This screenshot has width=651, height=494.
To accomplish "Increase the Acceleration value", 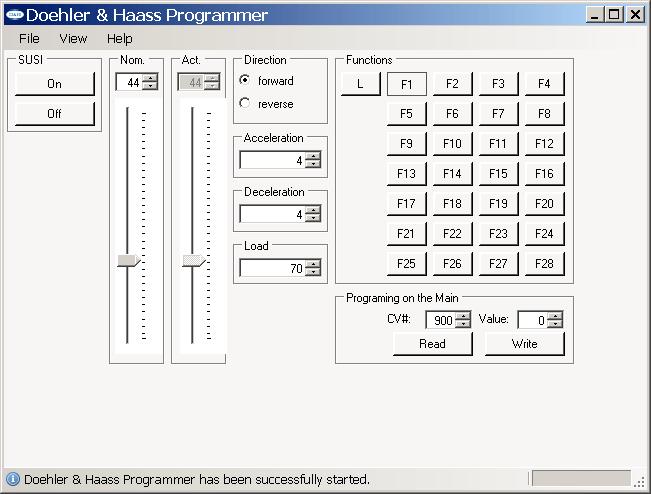I will click(x=313, y=156).
